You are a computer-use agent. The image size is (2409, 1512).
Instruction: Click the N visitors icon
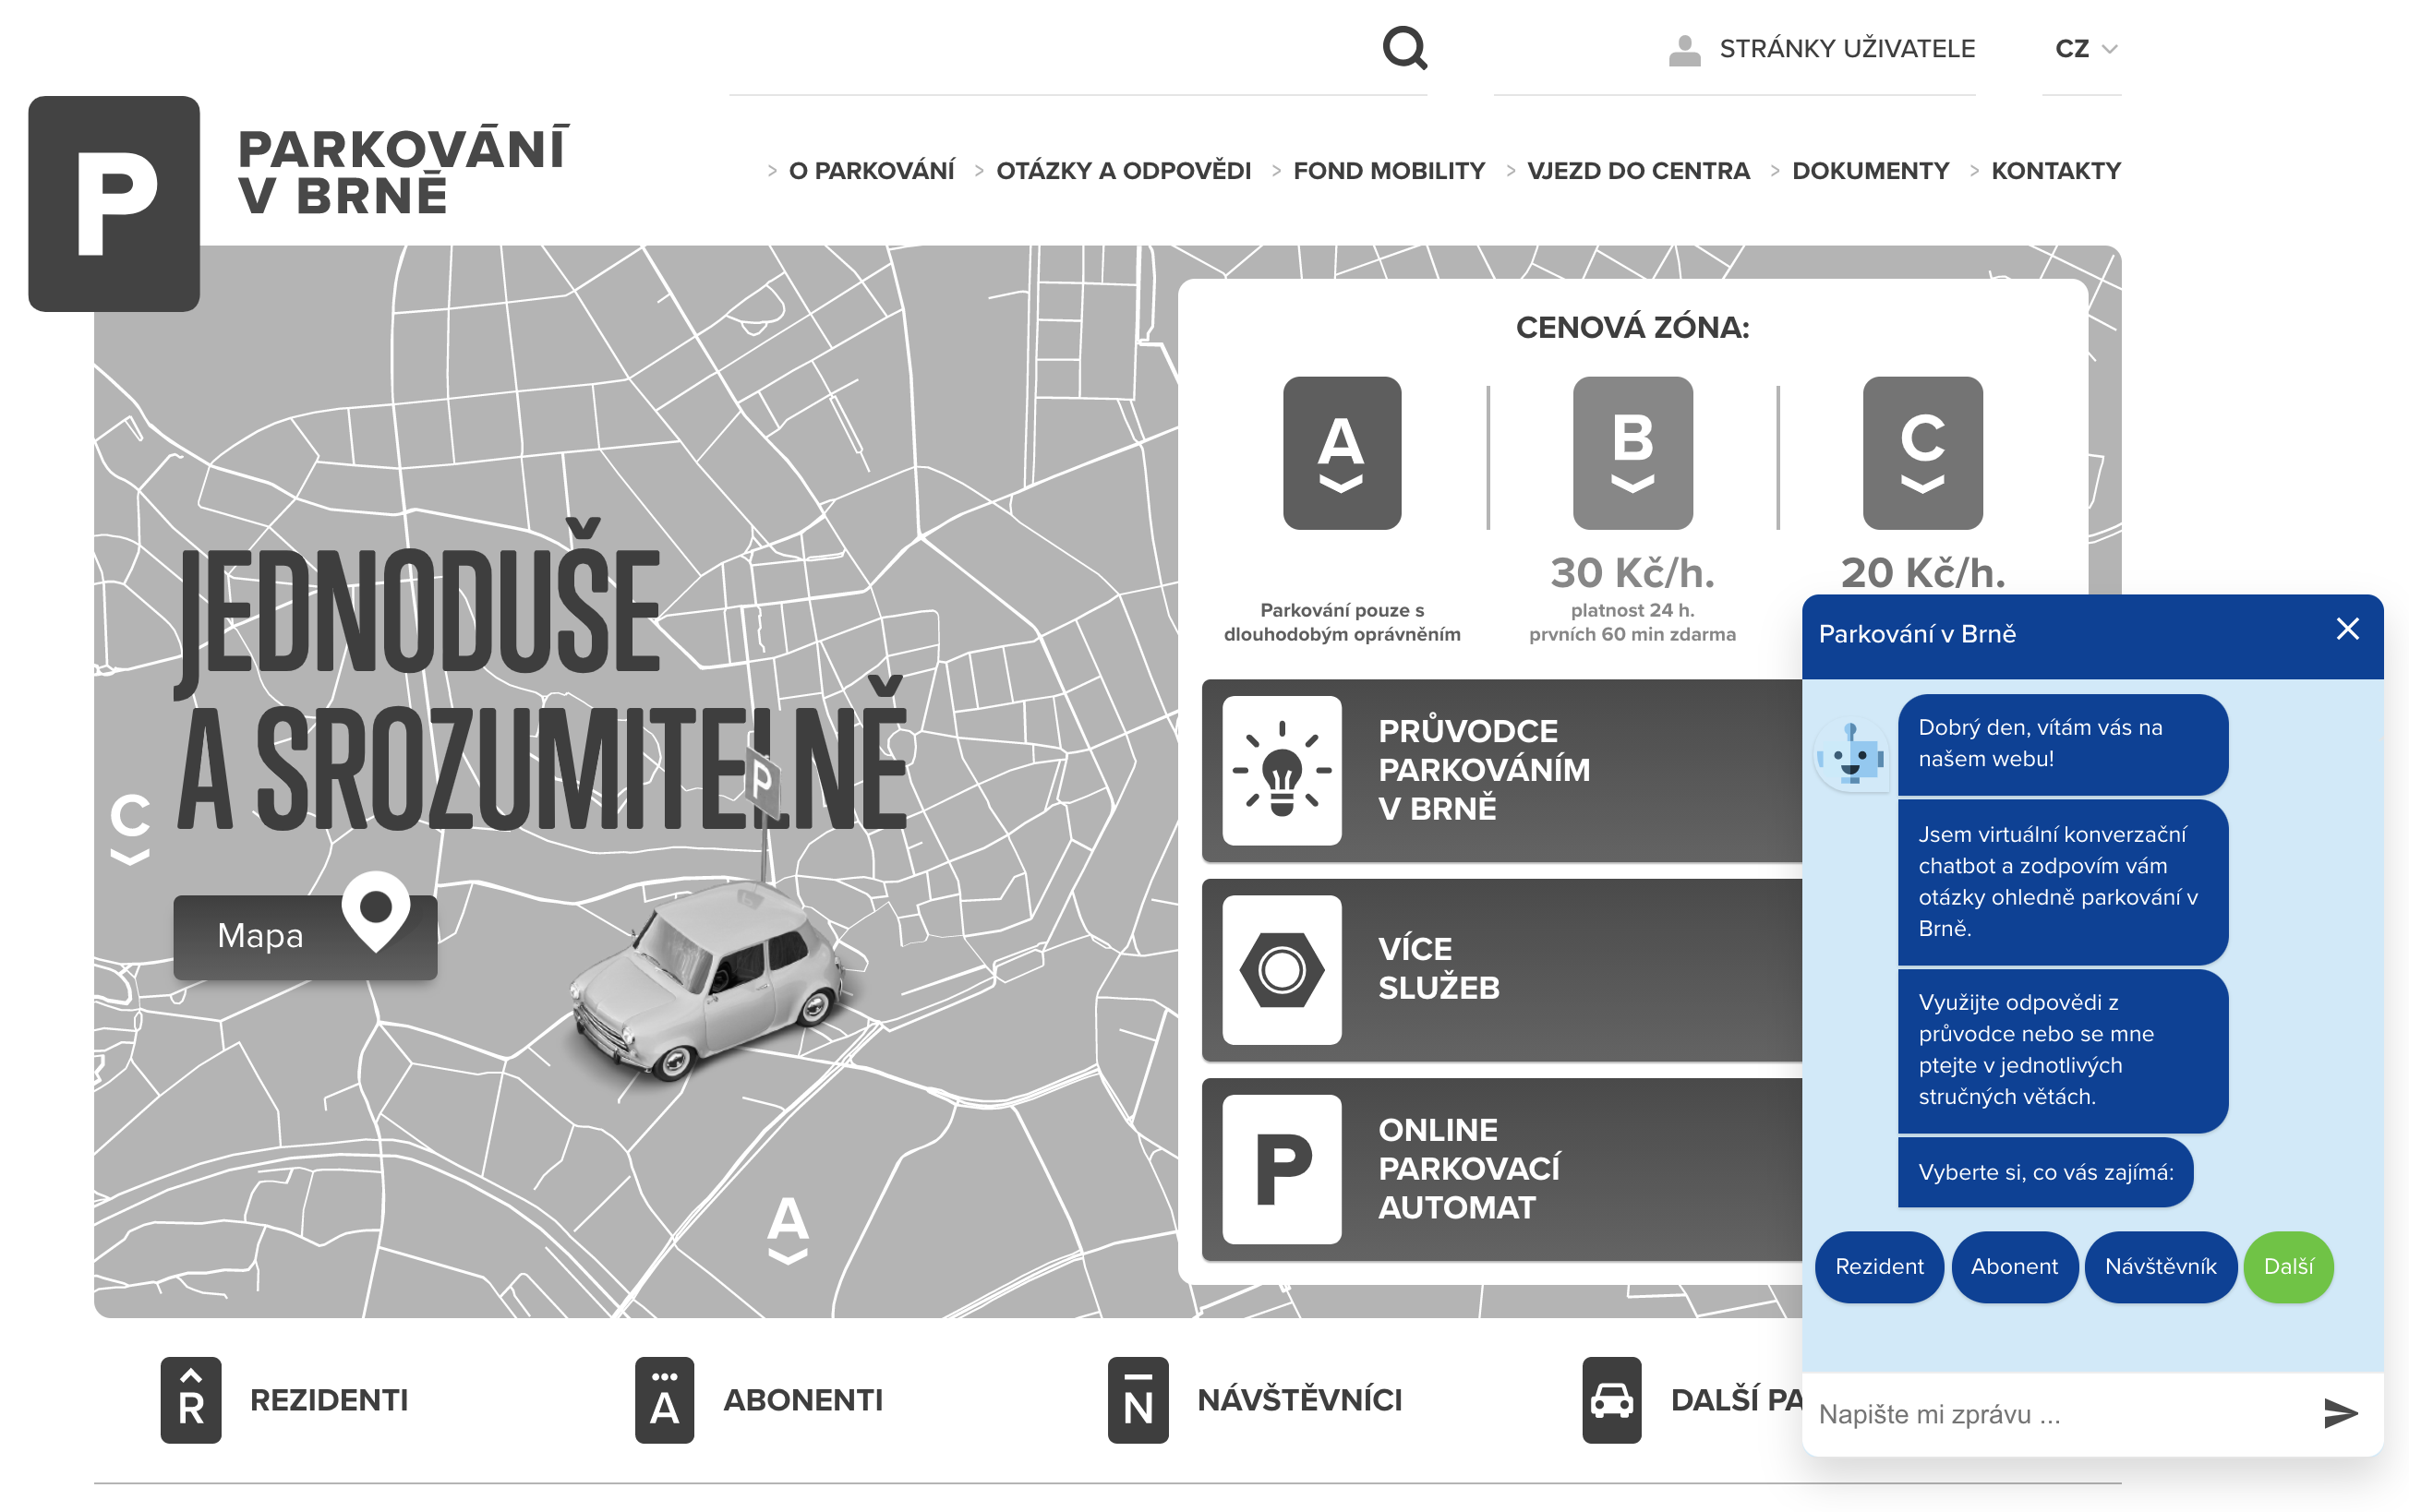tap(1138, 1400)
